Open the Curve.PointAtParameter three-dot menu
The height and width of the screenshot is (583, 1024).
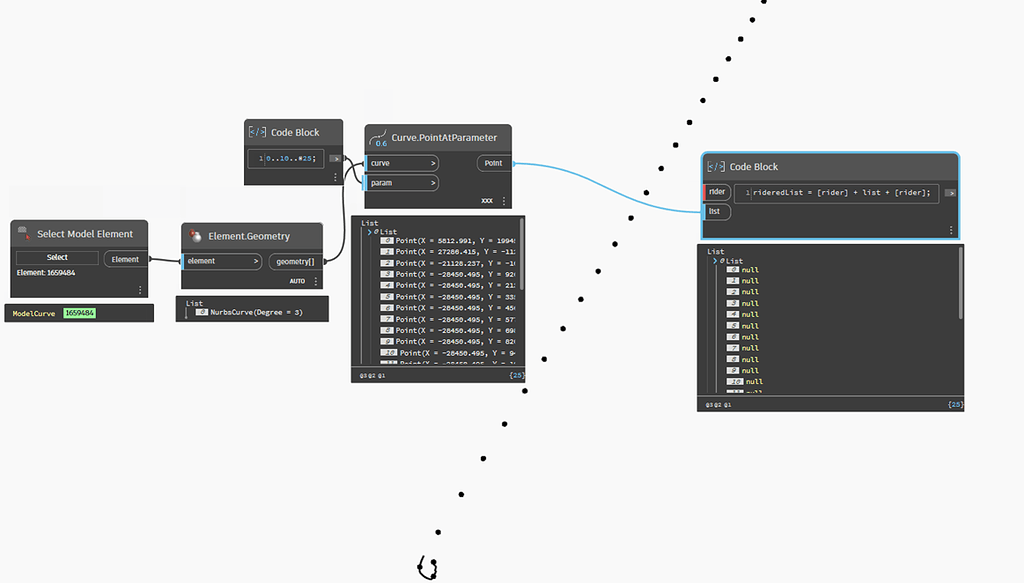[x=504, y=200]
